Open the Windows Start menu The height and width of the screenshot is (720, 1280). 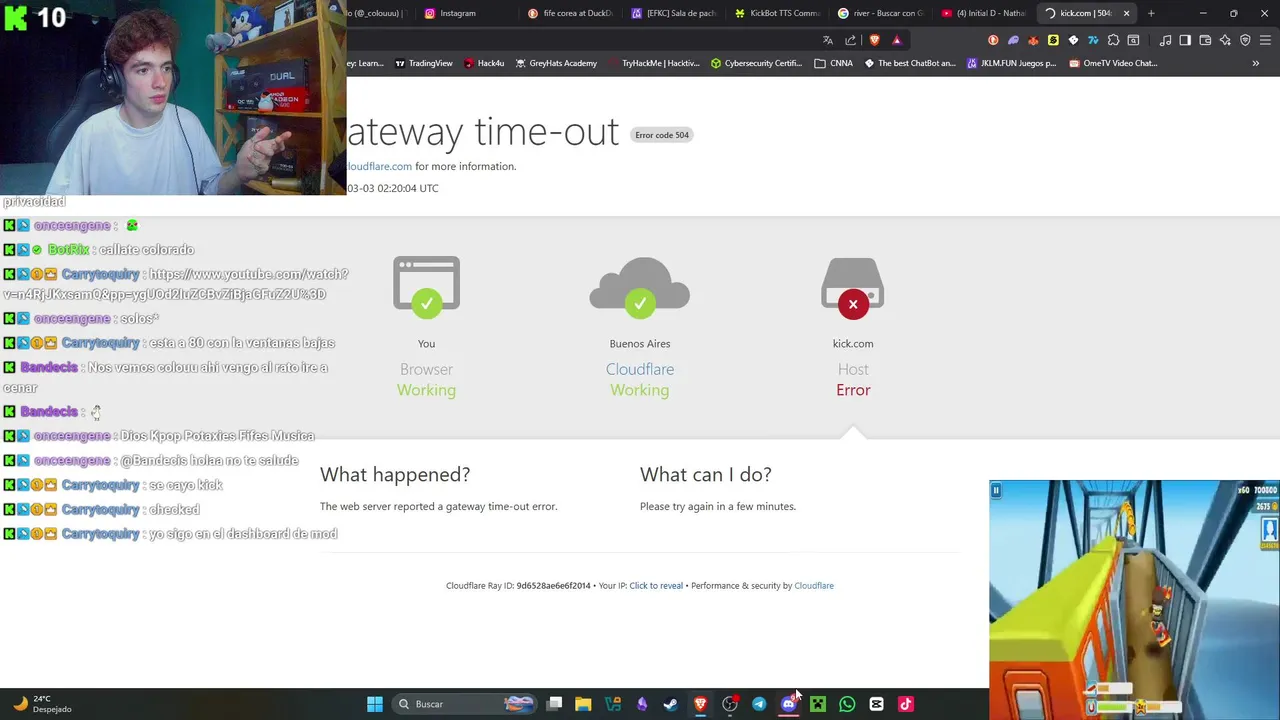coord(374,704)
